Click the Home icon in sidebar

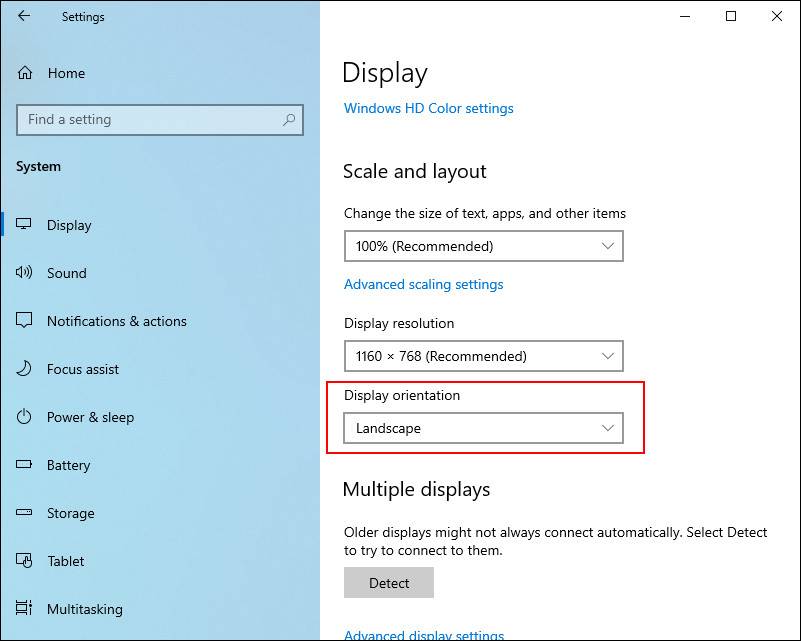coord(24,72)
